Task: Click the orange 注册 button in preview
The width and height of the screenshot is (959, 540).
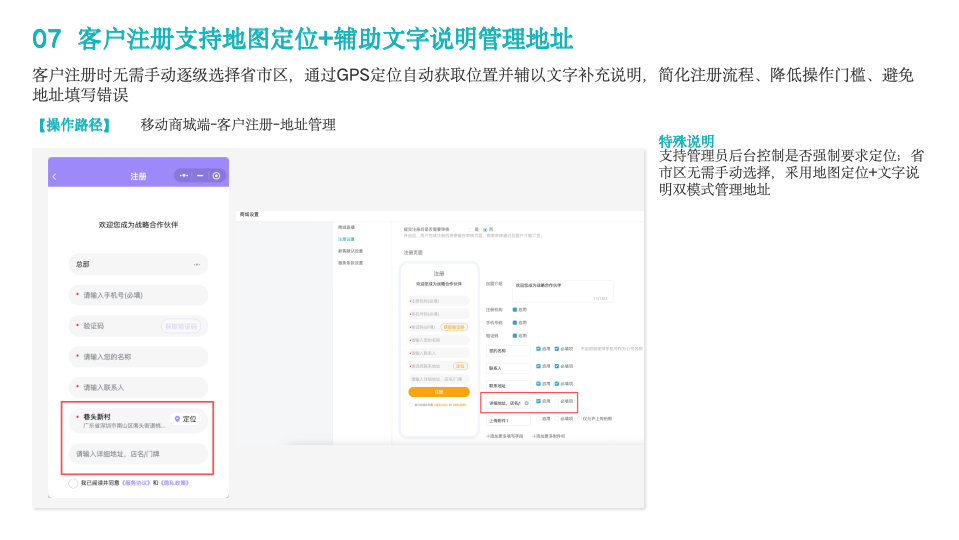Action: tap(439, 392)
